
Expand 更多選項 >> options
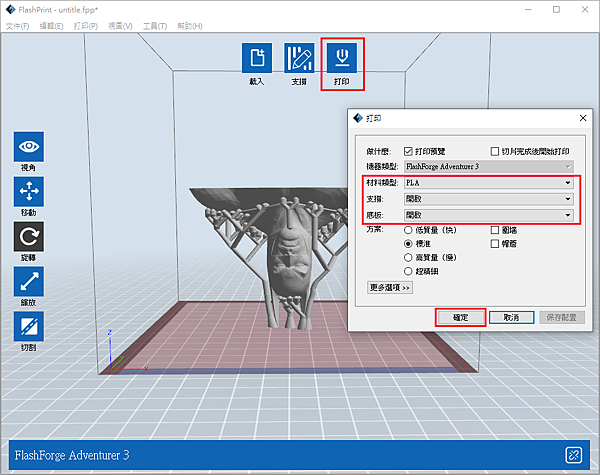(390, 287)
